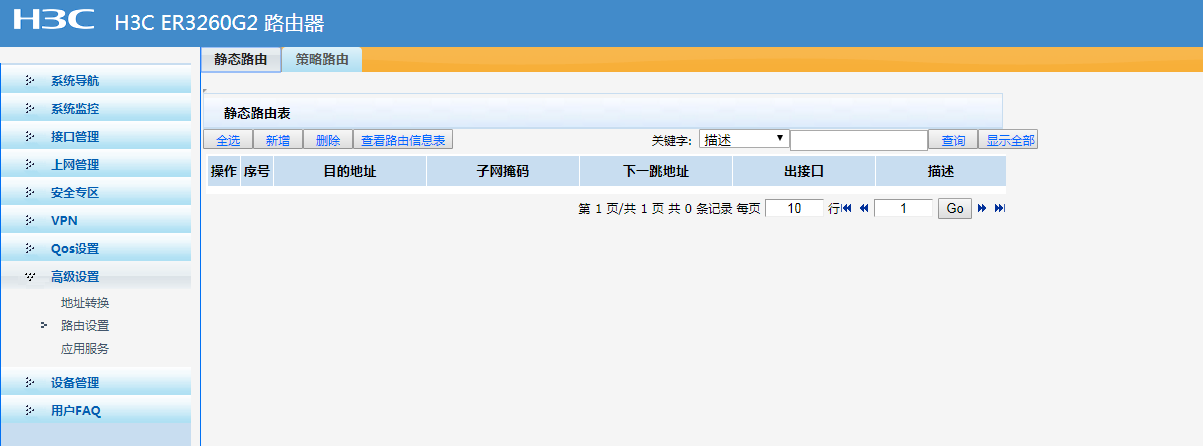
Task: Open the 关键字 描述 dropdown
Action: pyautogui.click(x=744, y=140)
